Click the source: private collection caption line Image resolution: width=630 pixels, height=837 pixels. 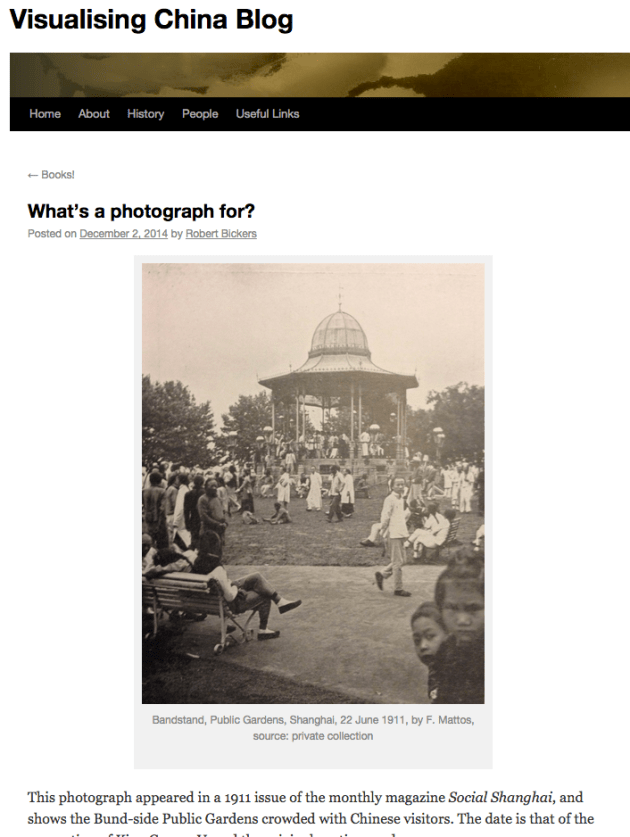pos(313,736)
